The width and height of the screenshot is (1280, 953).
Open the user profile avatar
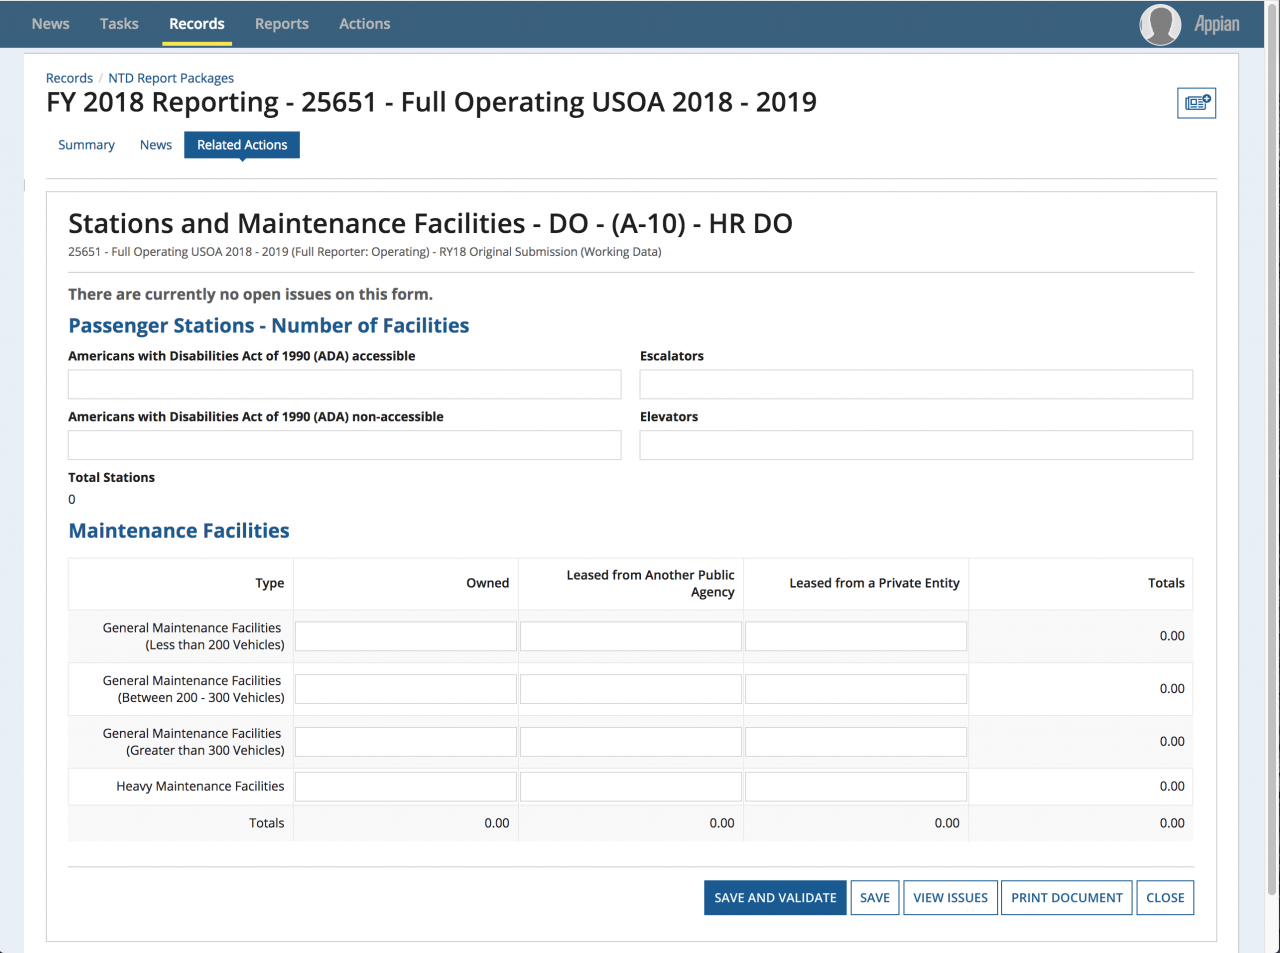[1160, 24]
